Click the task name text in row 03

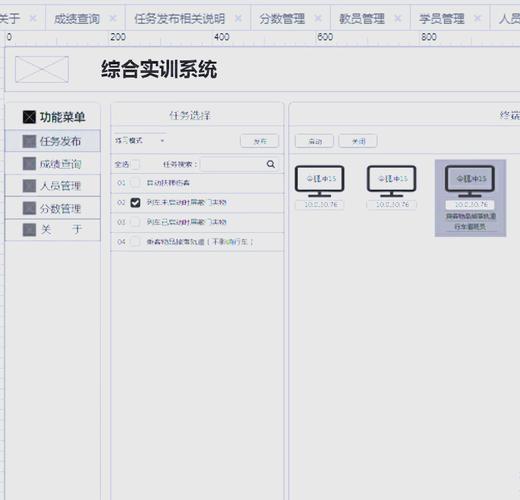(186, 222)
